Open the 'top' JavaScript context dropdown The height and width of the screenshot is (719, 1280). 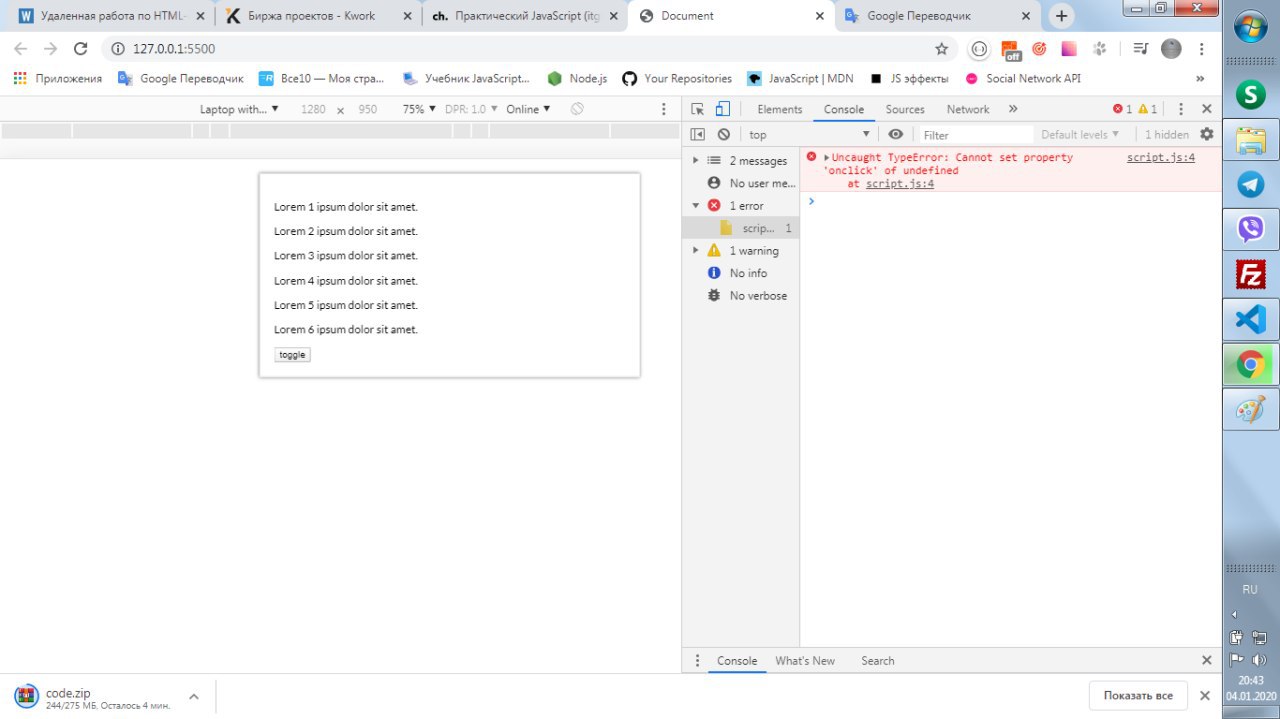pyautogui.click(x=809, y=134)
